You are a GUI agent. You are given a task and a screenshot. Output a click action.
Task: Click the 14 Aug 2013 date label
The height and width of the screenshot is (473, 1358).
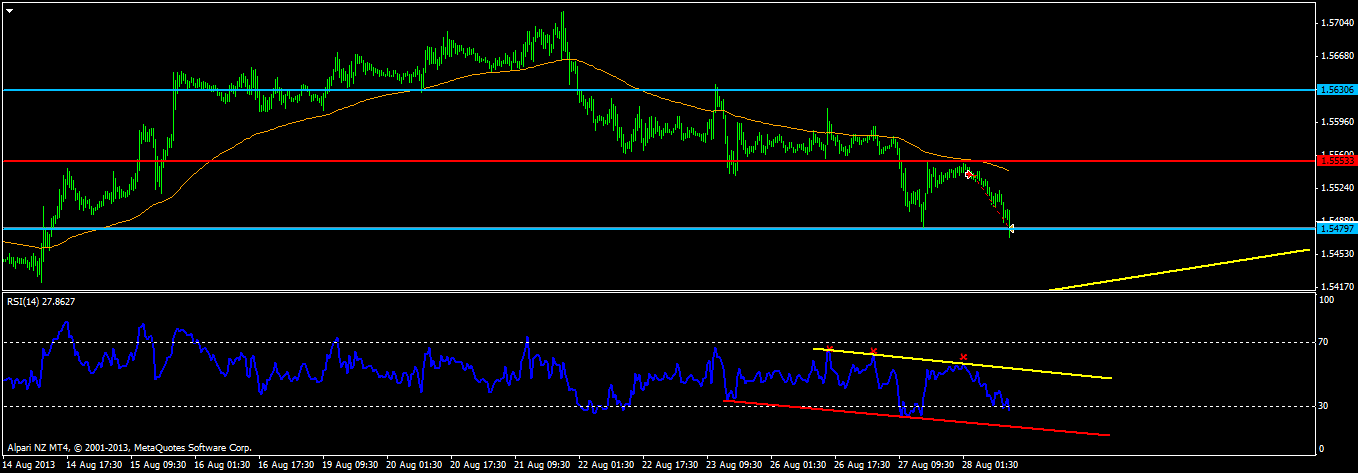[28, 465]
